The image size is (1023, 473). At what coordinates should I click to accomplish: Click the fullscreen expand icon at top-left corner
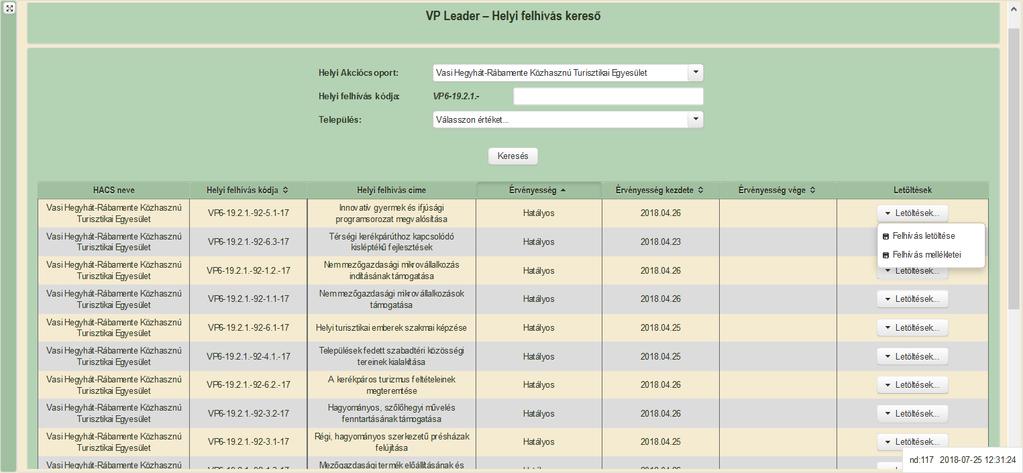click(x=8, y=8)
